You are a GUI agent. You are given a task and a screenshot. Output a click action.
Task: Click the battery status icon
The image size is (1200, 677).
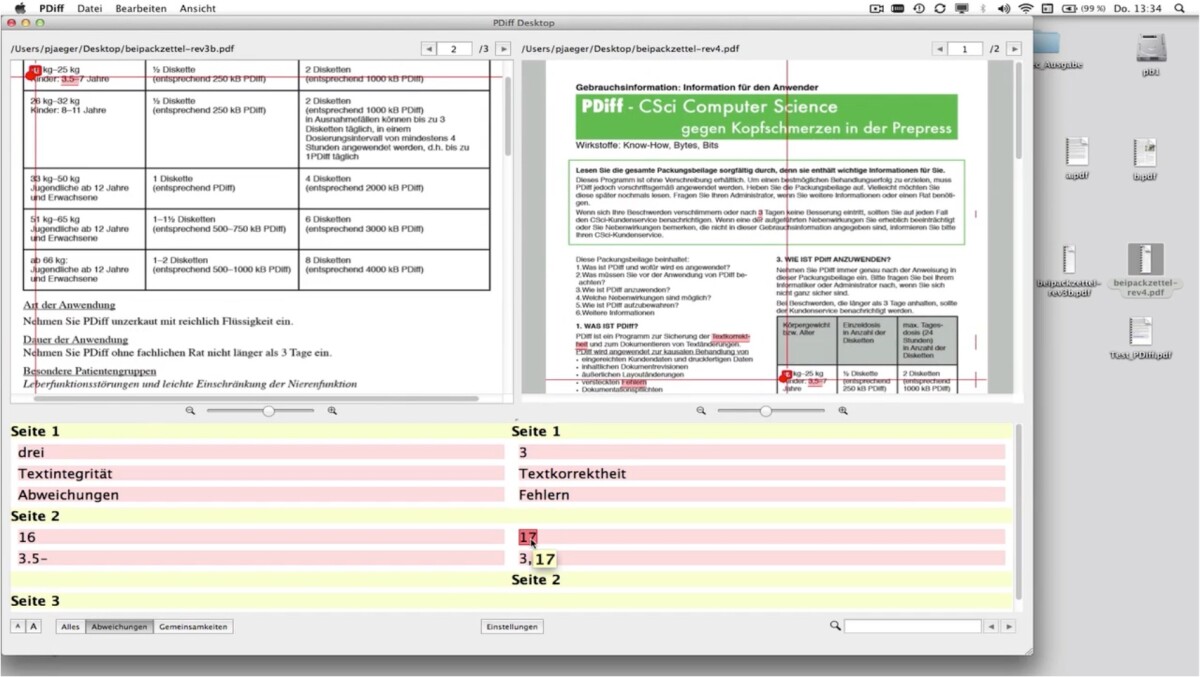(x=1069, y=8)
